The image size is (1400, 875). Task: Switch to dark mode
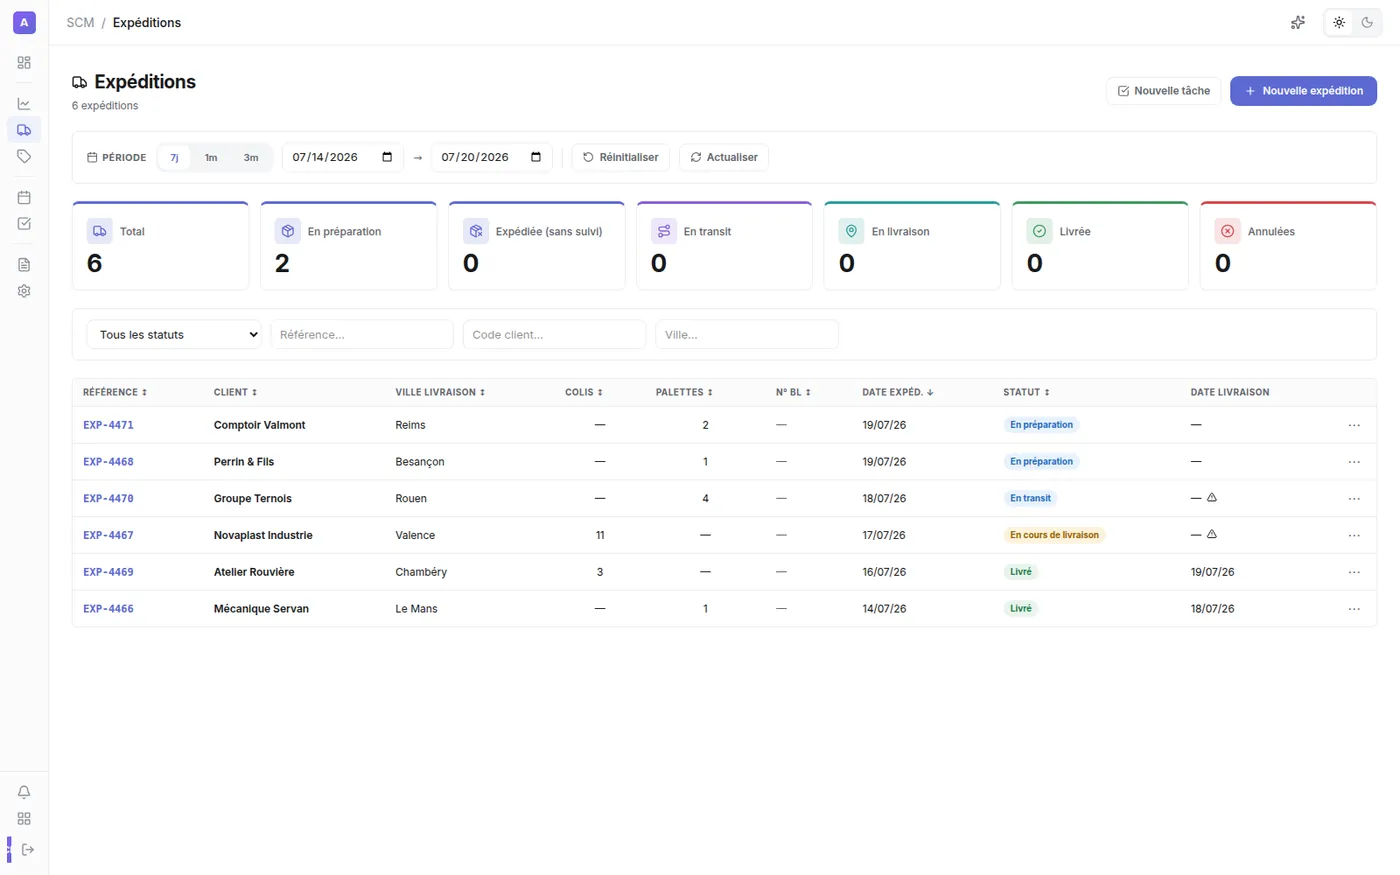tap(1367, 22)
